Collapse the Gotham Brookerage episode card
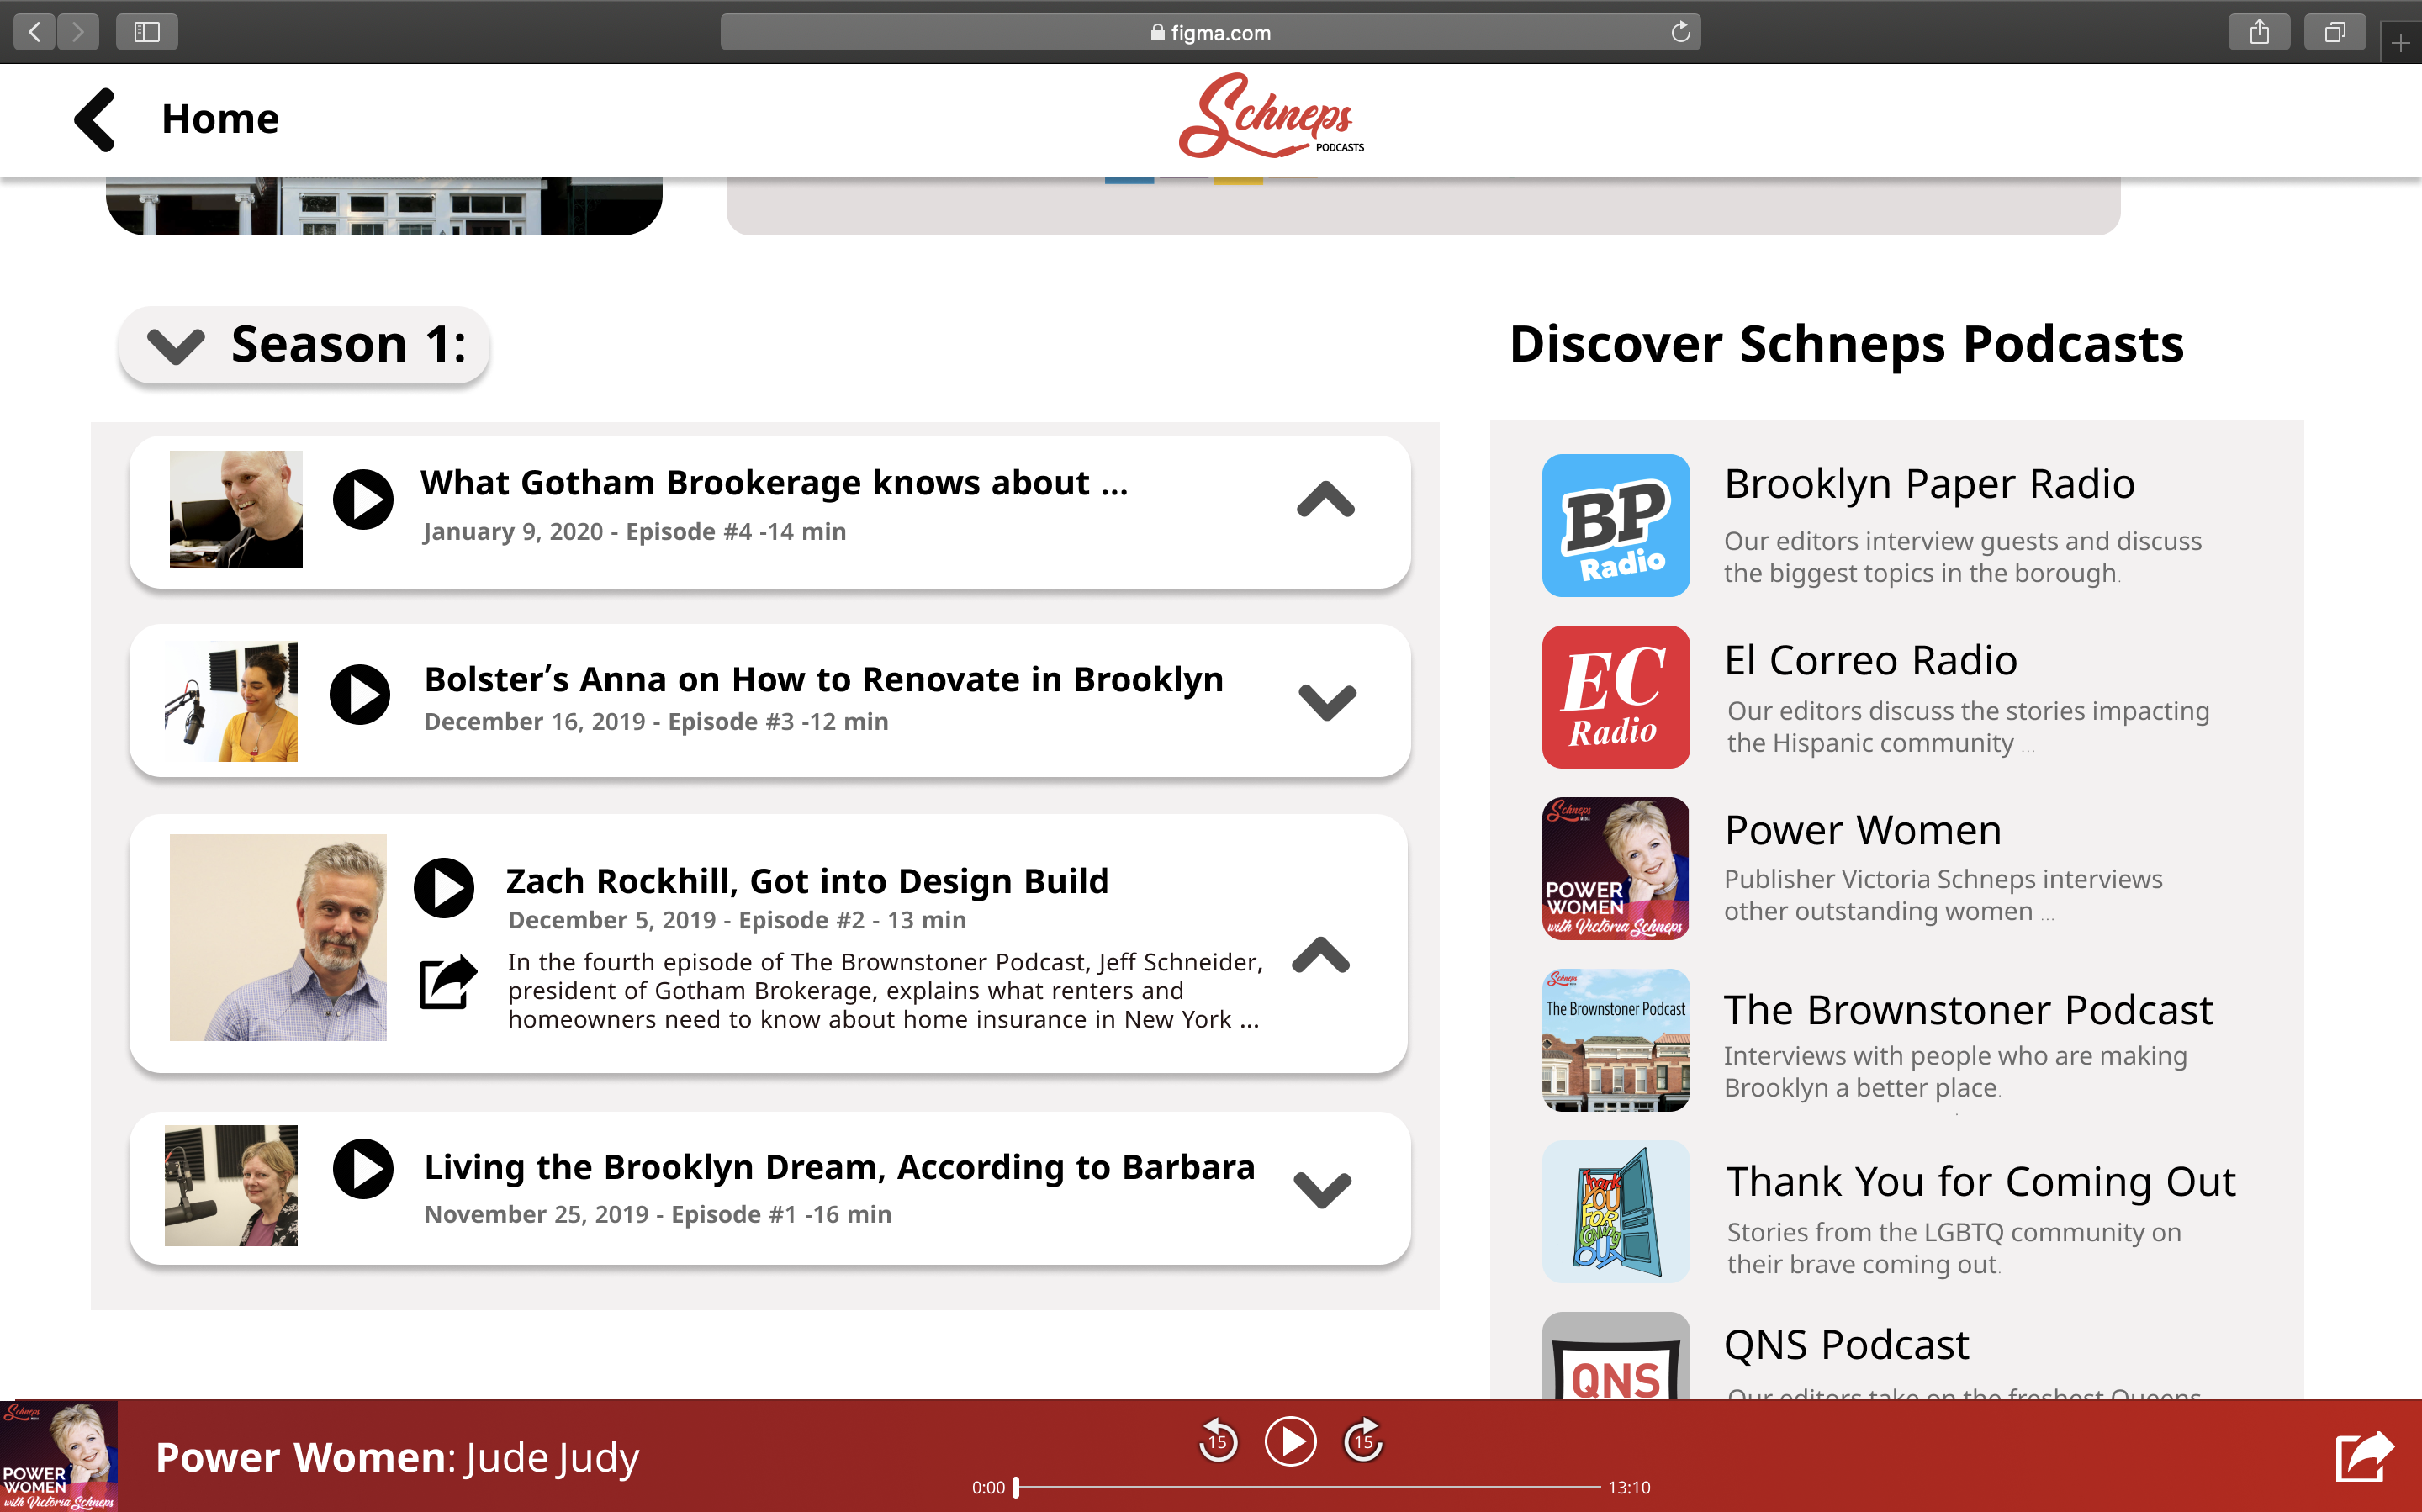This screenshot has width=2422, height=1512. pos(1326,499)
